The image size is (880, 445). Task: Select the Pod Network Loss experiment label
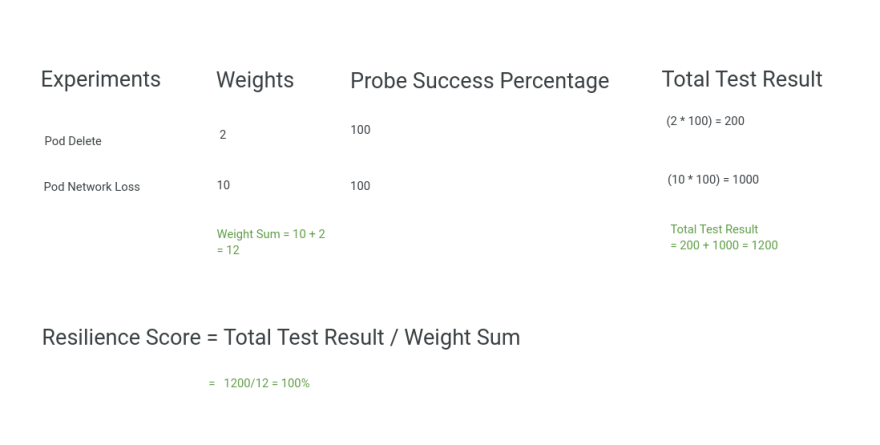tap(93, 186)
